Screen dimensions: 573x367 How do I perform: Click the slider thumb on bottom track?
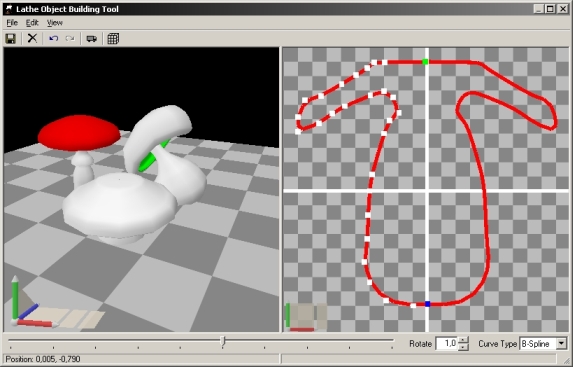click(x=223, y=341)
